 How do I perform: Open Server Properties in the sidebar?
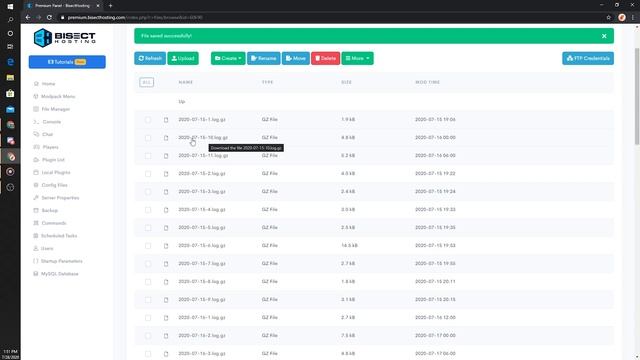[x=56, y=198]
